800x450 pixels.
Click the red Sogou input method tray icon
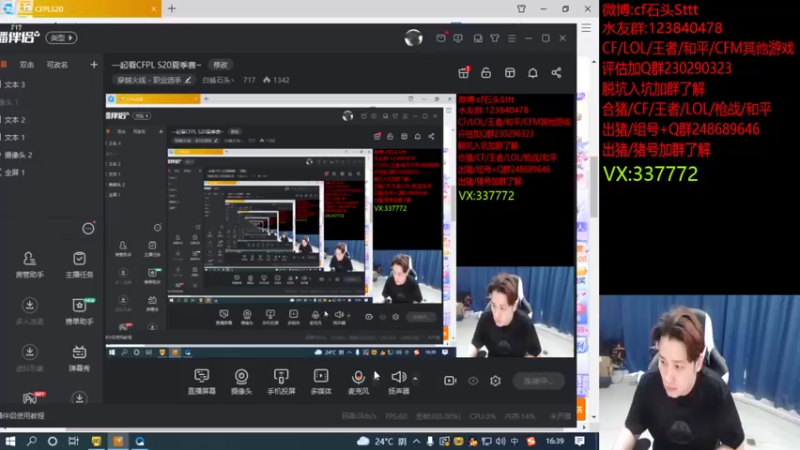pyautogui.click(x=531, y=441)
